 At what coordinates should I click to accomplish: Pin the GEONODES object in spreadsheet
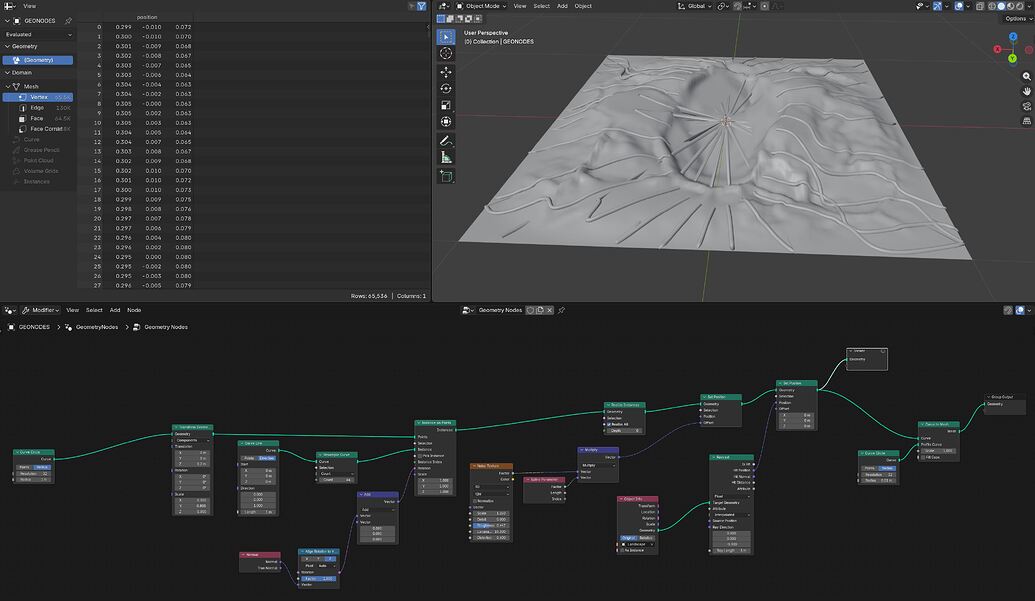click(x=68, y=20)
